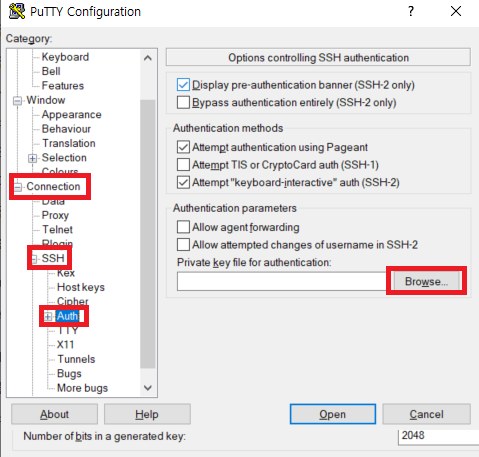Select Tunnels under SSH
Viewport: 479px width, 457px height.
(x=76, y=359)
